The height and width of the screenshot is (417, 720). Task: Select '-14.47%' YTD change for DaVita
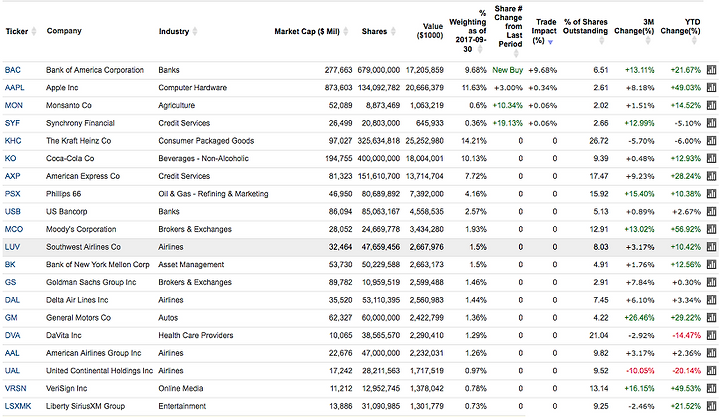(686, 335)
